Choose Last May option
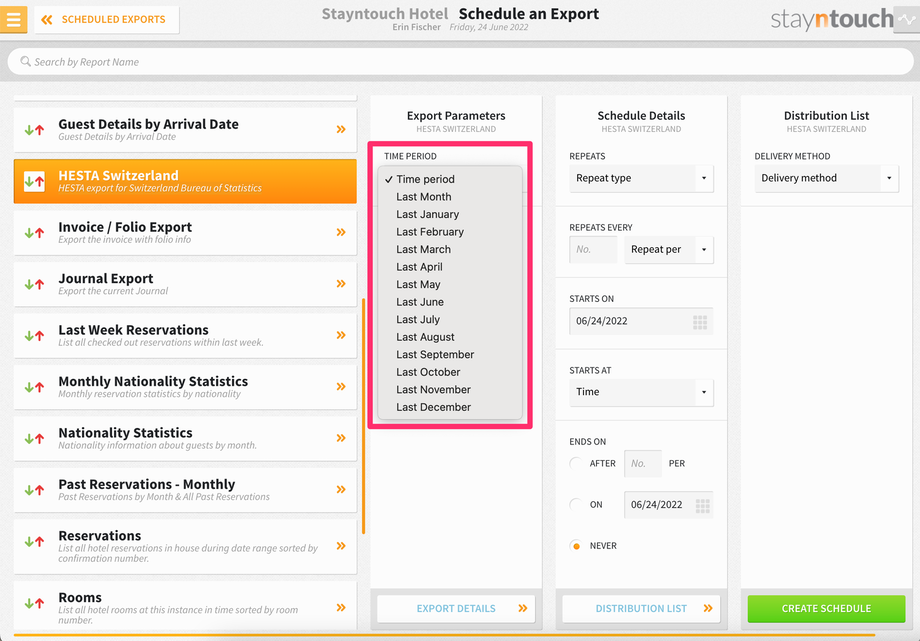 [449, 285]
